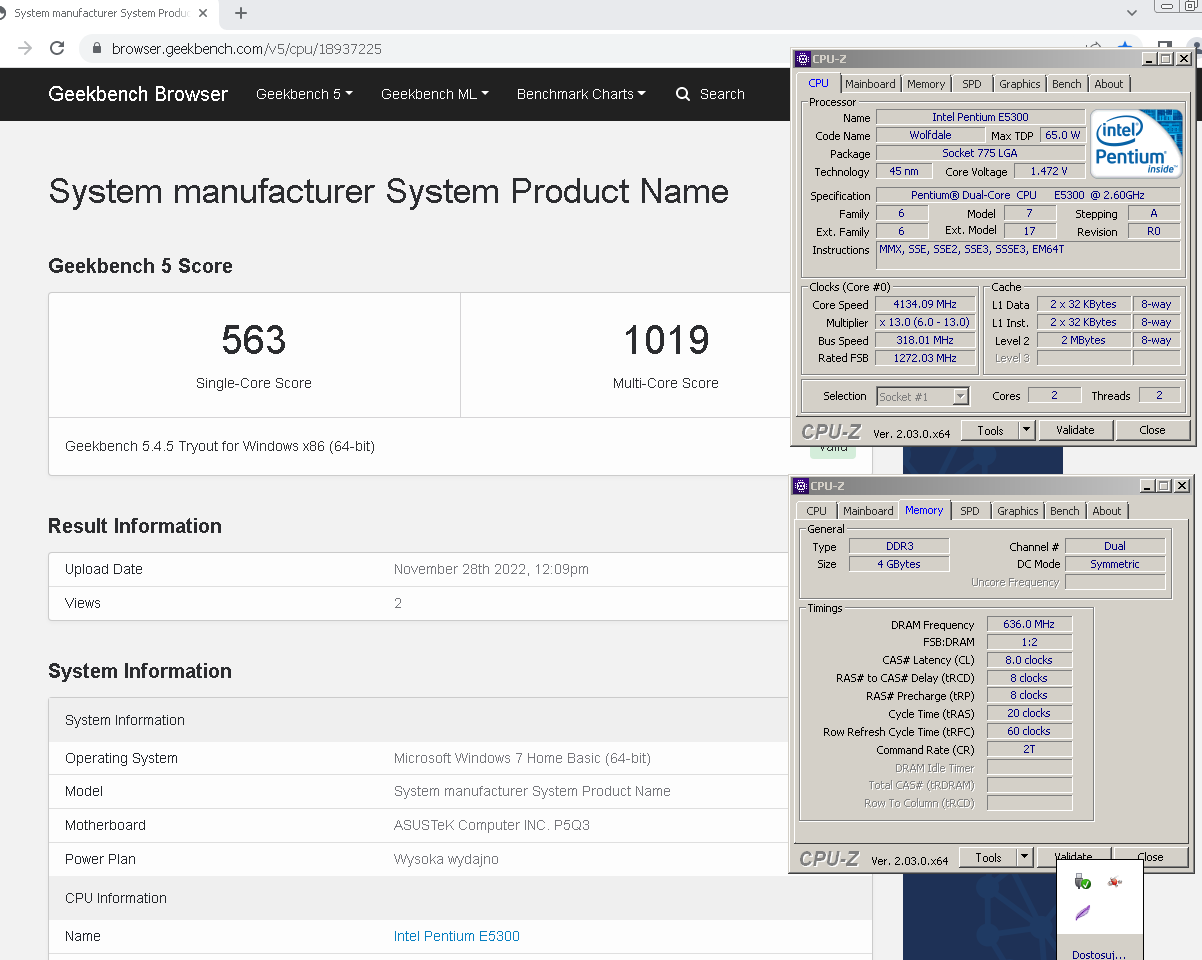Click the Rated FSB value 1272.03 MHz
Image resolution: width=1202 pixels, height=960 pixels.
[926, 358]
